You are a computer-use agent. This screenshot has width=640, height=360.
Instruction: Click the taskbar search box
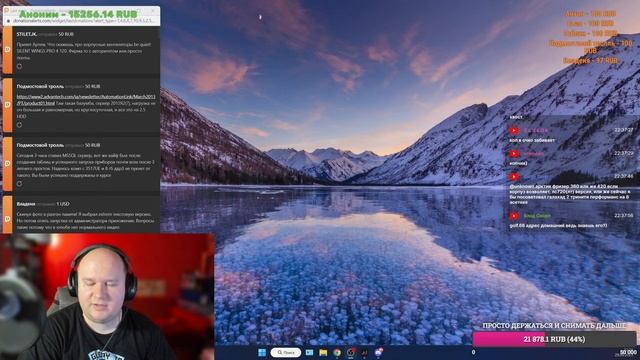coord(286,352)
